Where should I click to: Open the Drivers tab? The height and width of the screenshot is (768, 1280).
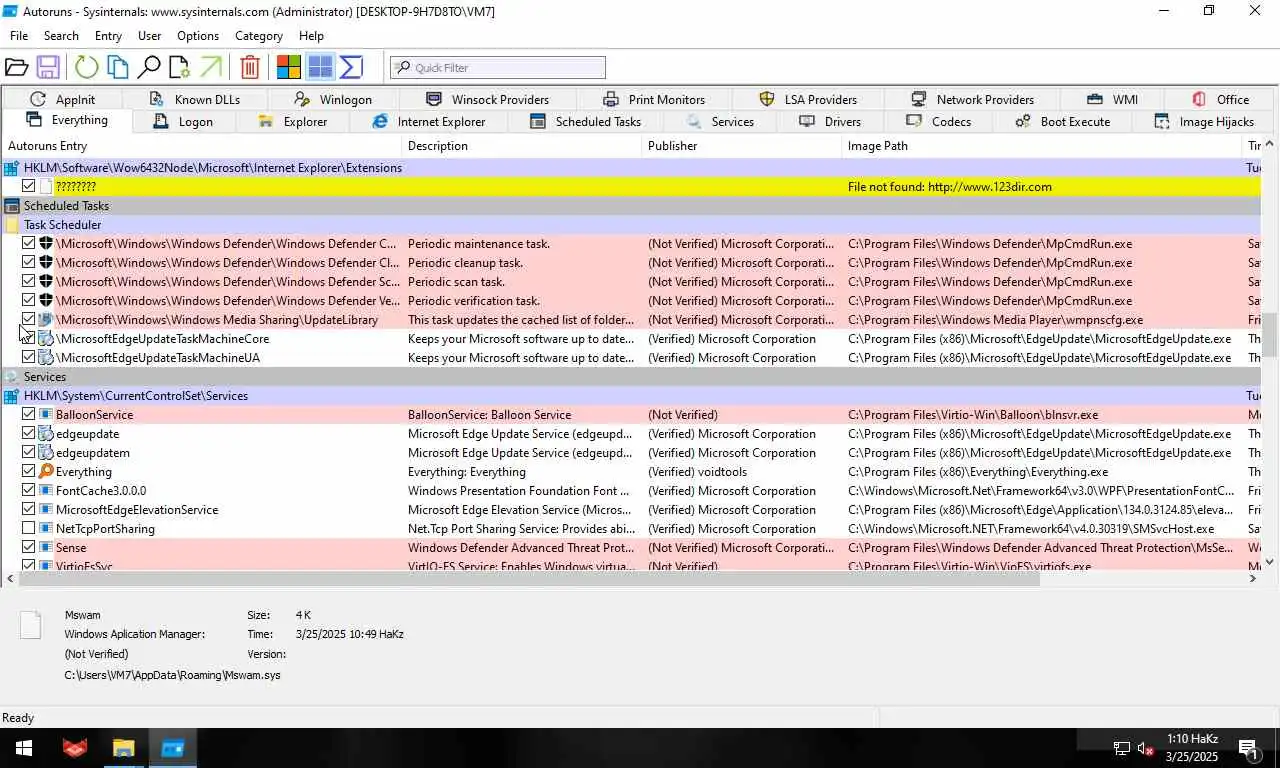pos(830,121)
